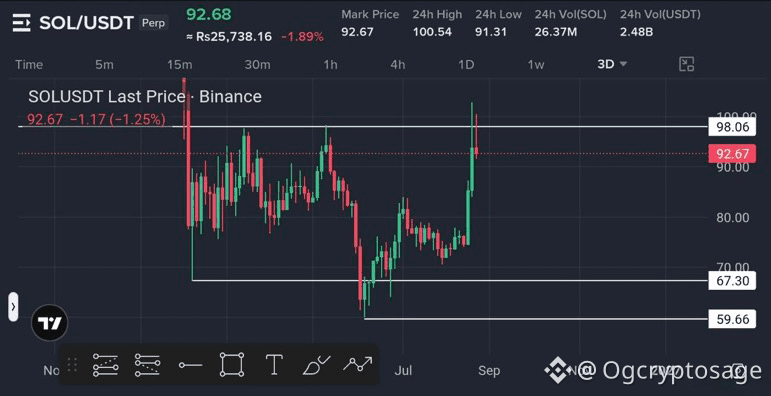Open the 3D interval dropdown

click(612, 64)
